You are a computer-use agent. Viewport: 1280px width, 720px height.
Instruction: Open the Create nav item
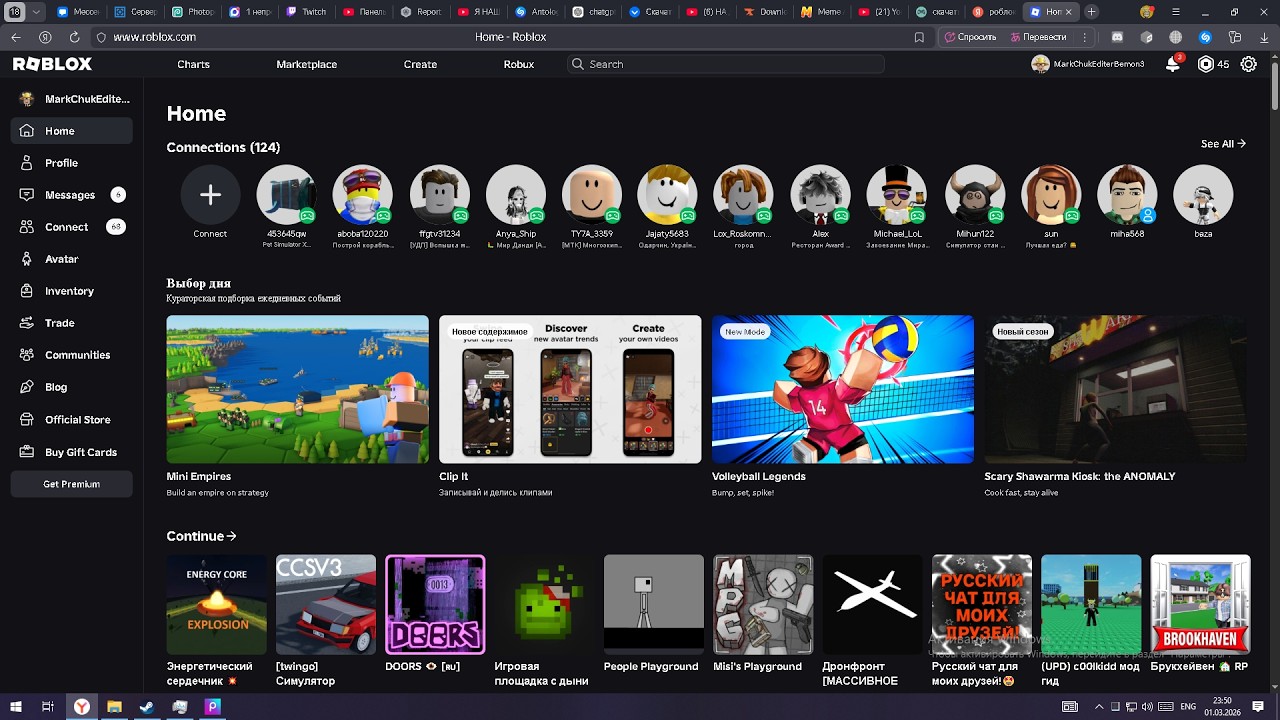coord(420,64)
